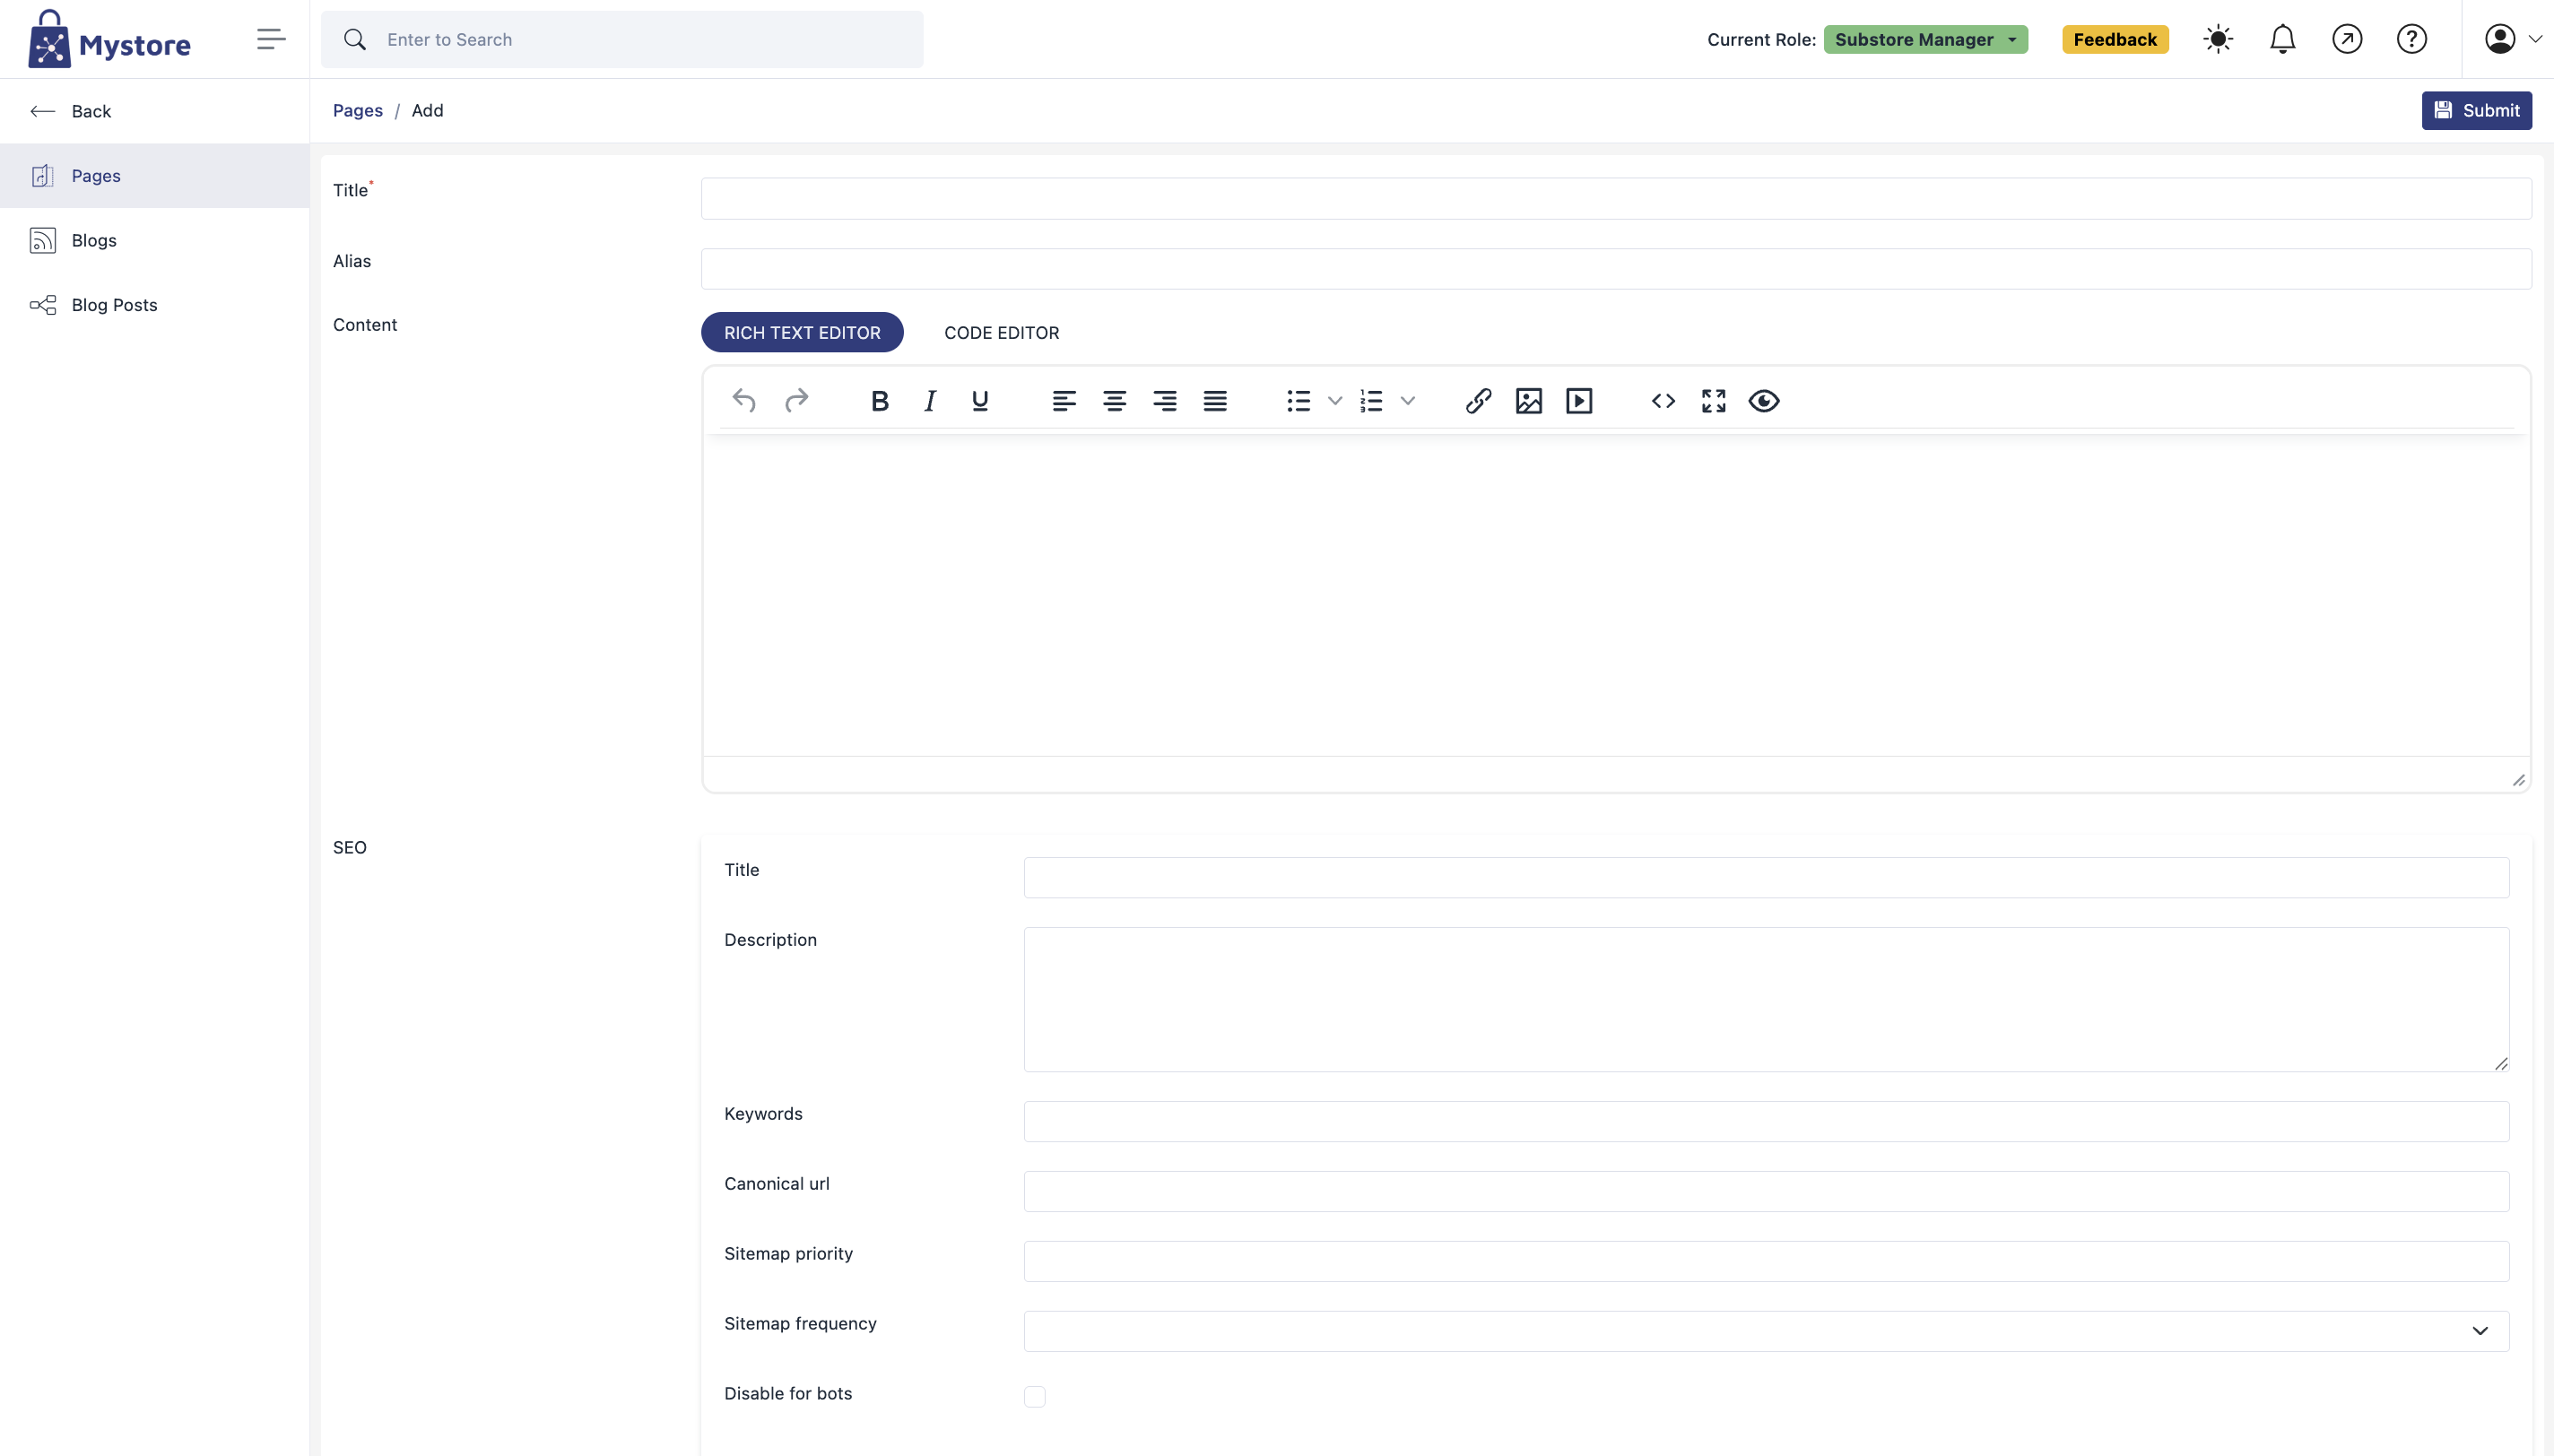Screen dimensions: 2554x1456
Task: Open Pages in the sidebar
Action: point(154,176)
